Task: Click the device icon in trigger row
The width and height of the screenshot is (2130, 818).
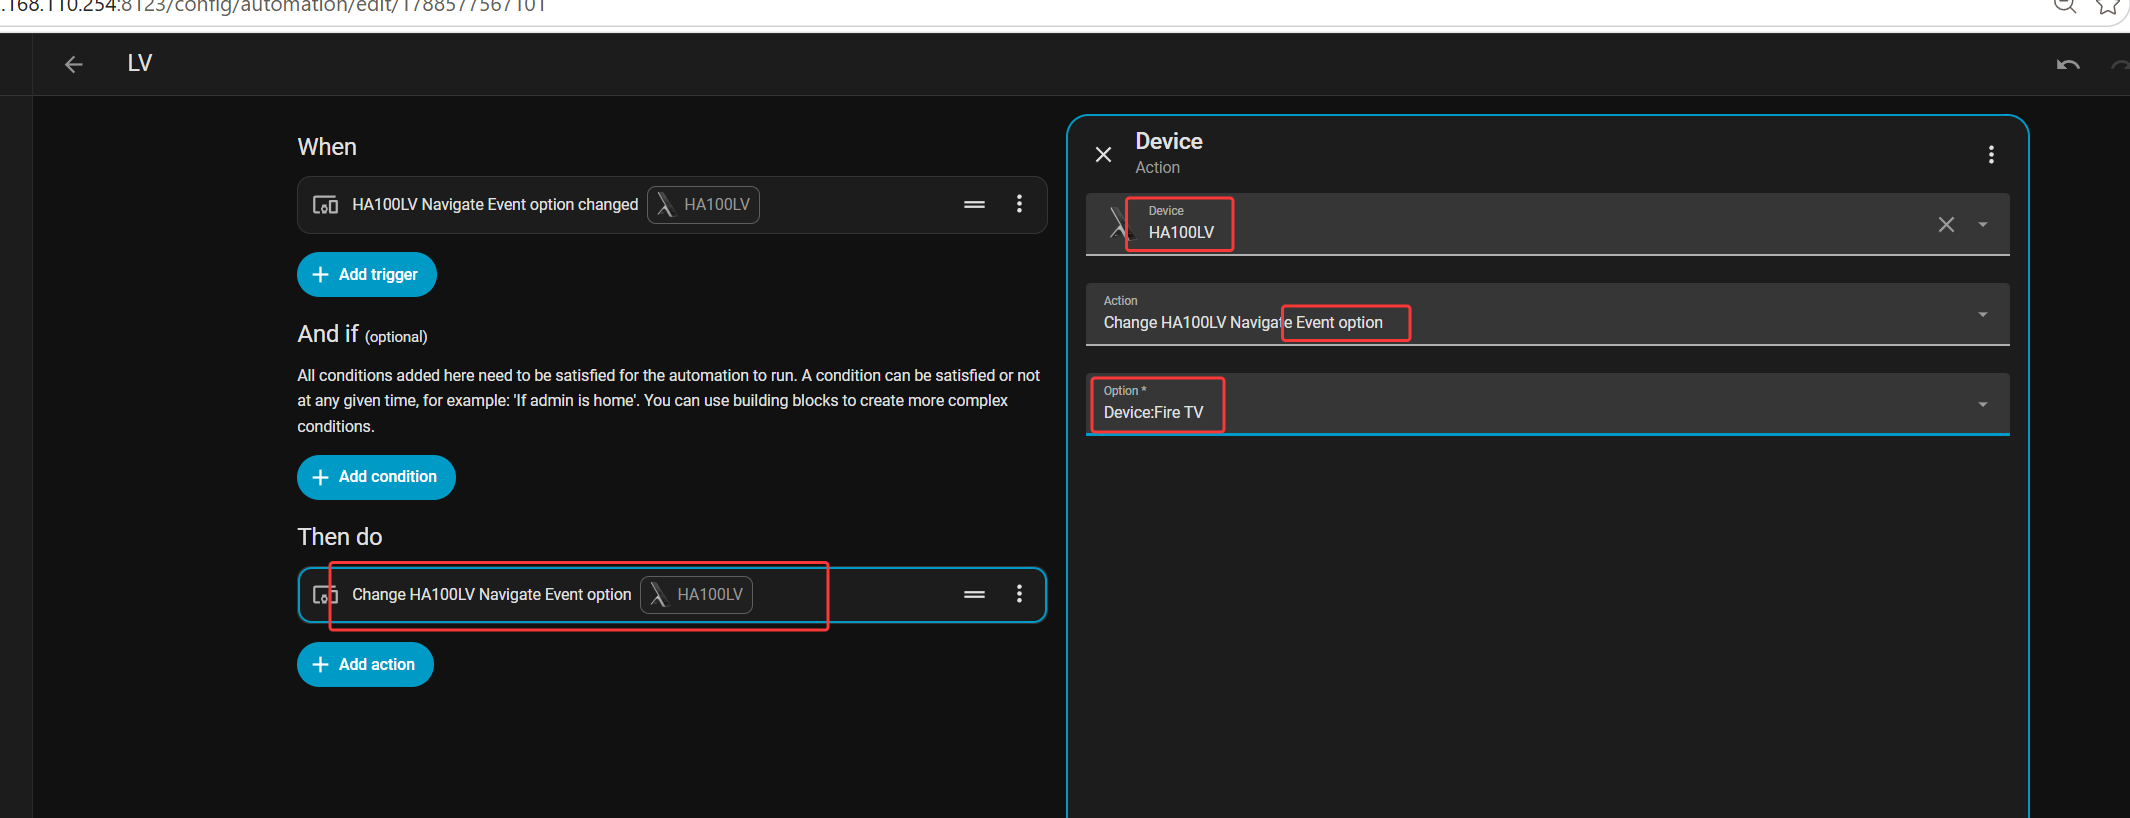Action: pos(325,205)
